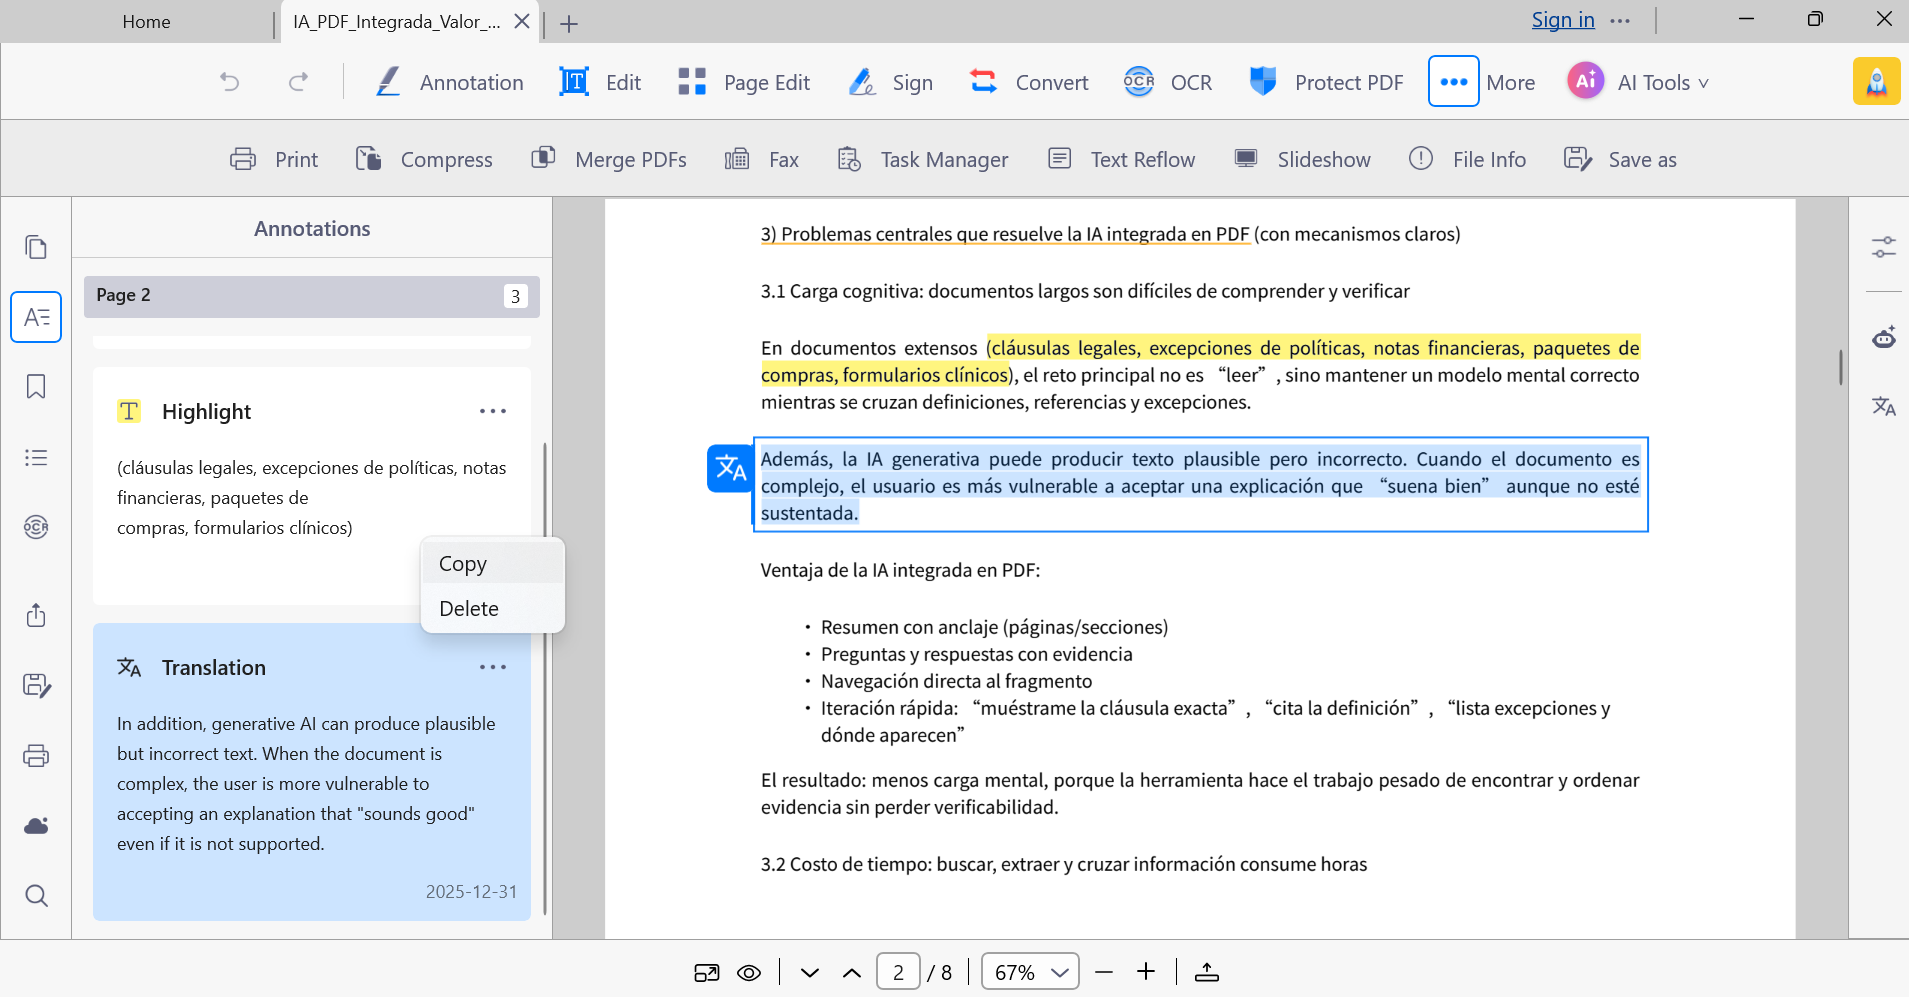Click the OCR sidebar icon
The width and height of the screenshot is (1909, 997).
click(36, 527)
